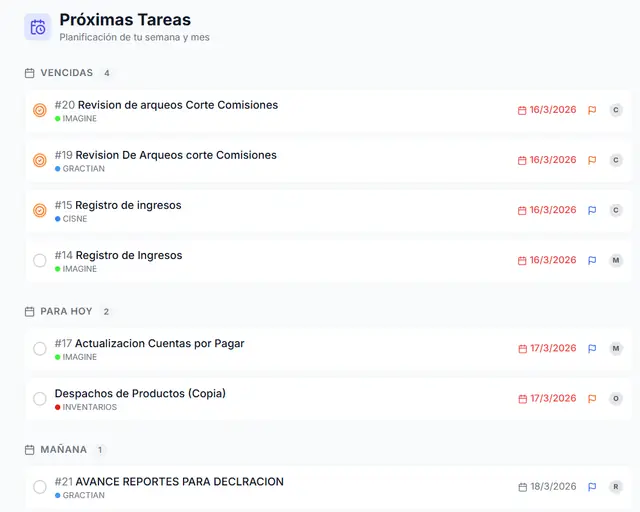Click calendar icon next to MAÑANA header

pos(29,450)
